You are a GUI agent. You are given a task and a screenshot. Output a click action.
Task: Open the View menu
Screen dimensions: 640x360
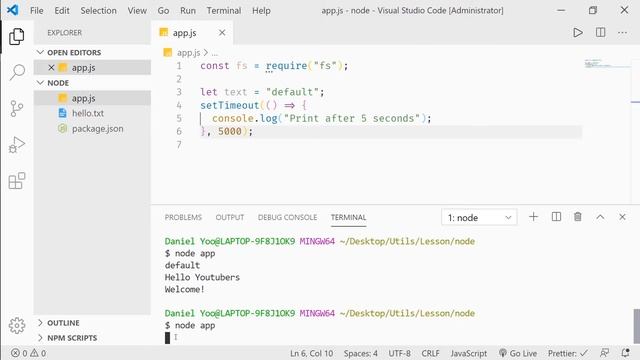coord(137,11)
